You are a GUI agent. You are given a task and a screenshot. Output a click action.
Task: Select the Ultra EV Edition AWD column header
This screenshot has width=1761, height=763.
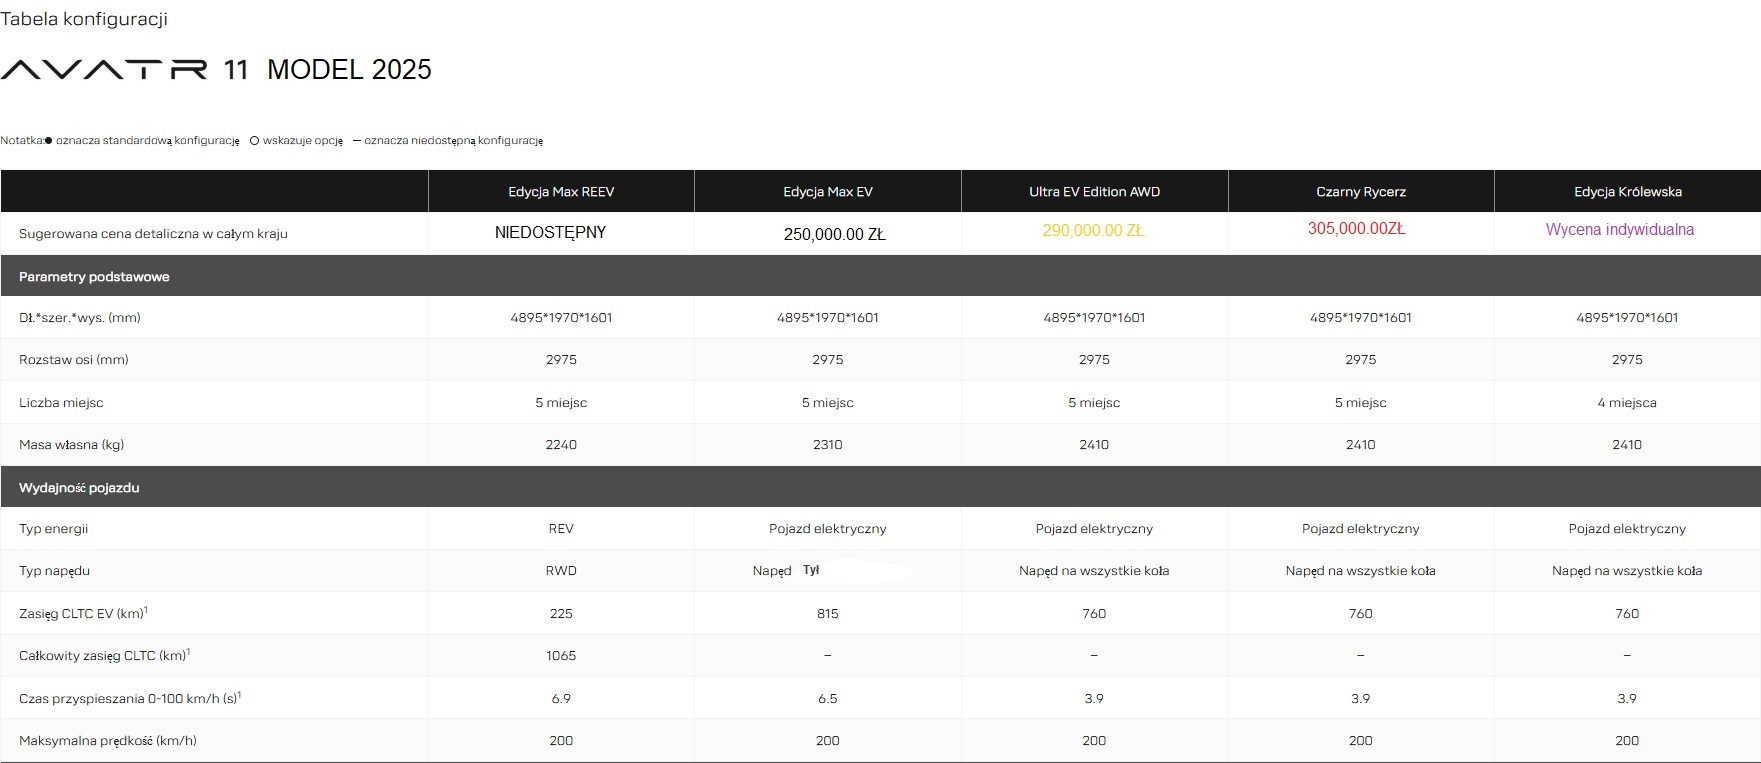point(1094,192)
